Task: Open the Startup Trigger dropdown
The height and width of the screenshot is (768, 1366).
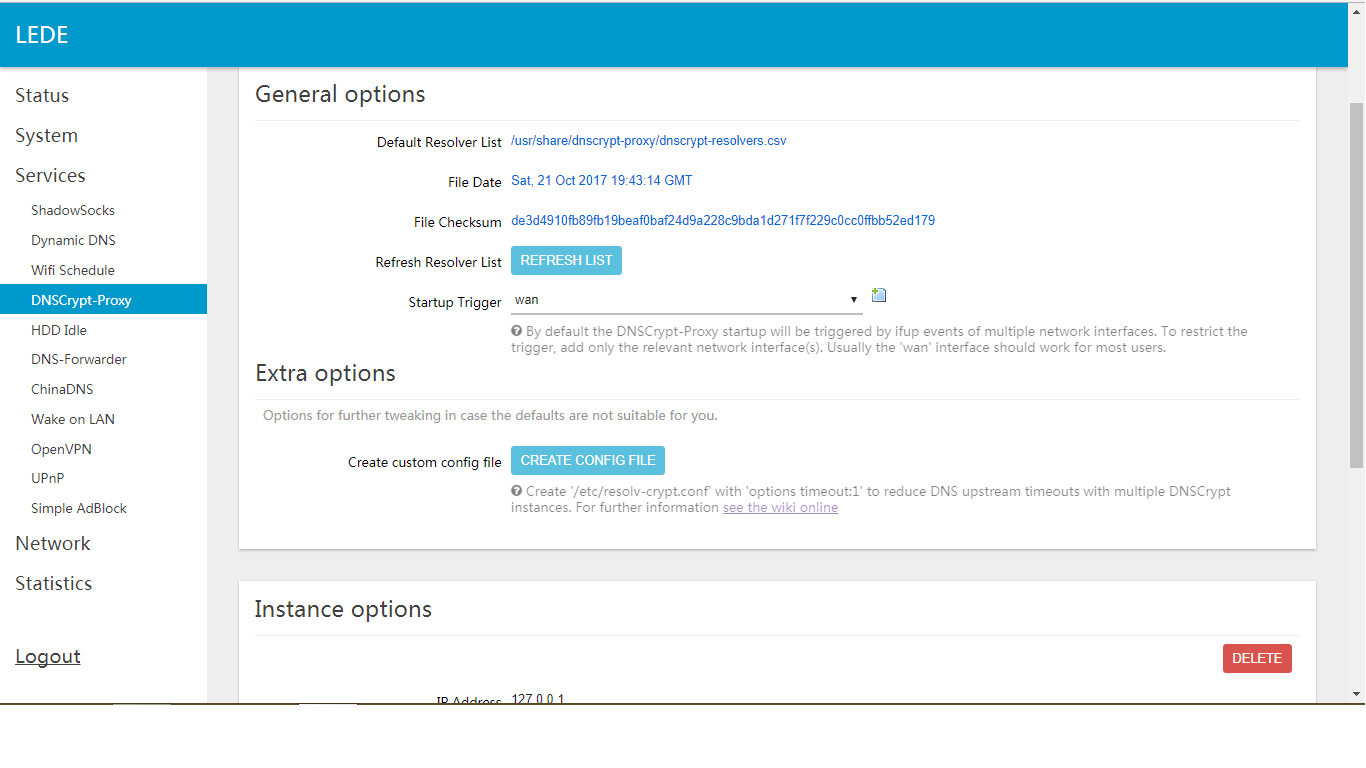Action: click(x=686, y=300)
